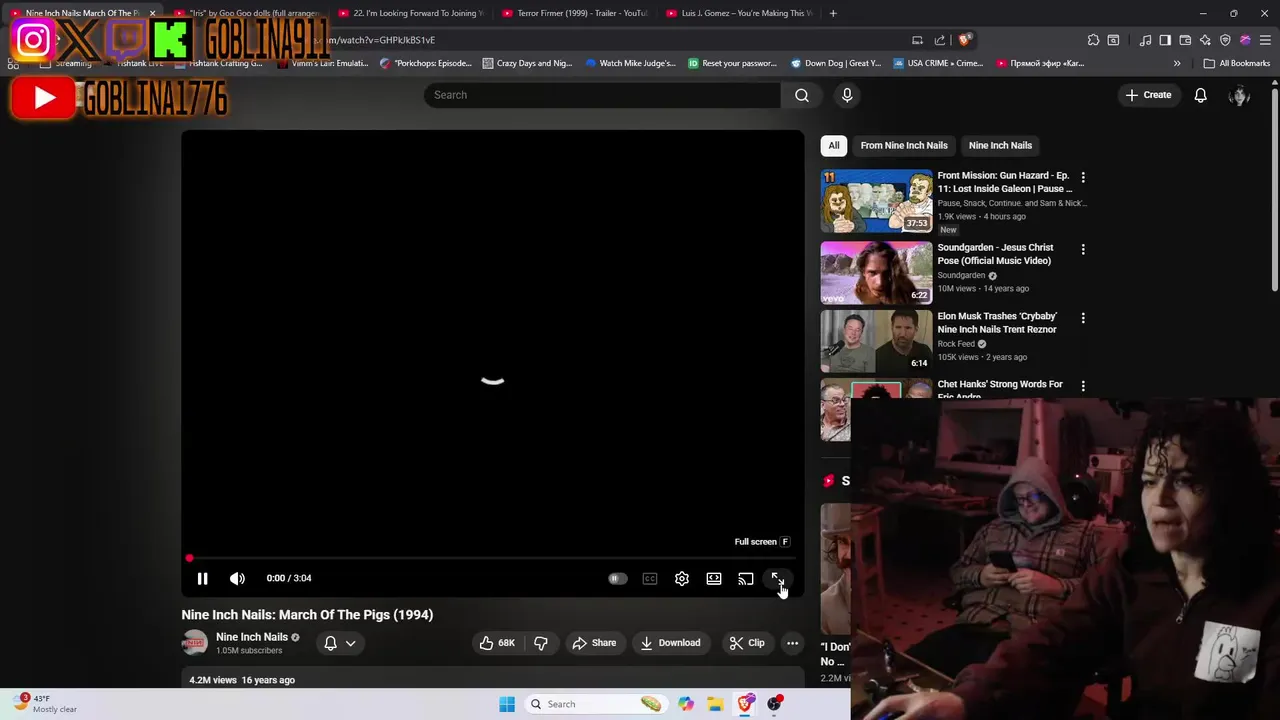Toggle the browser sidebar panel icon
Screen dimensions: 1280x720
coord(1165,40)
